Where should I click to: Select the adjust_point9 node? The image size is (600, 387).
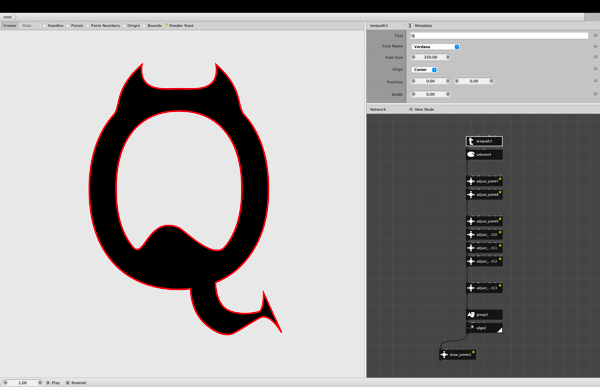point(484,221)
